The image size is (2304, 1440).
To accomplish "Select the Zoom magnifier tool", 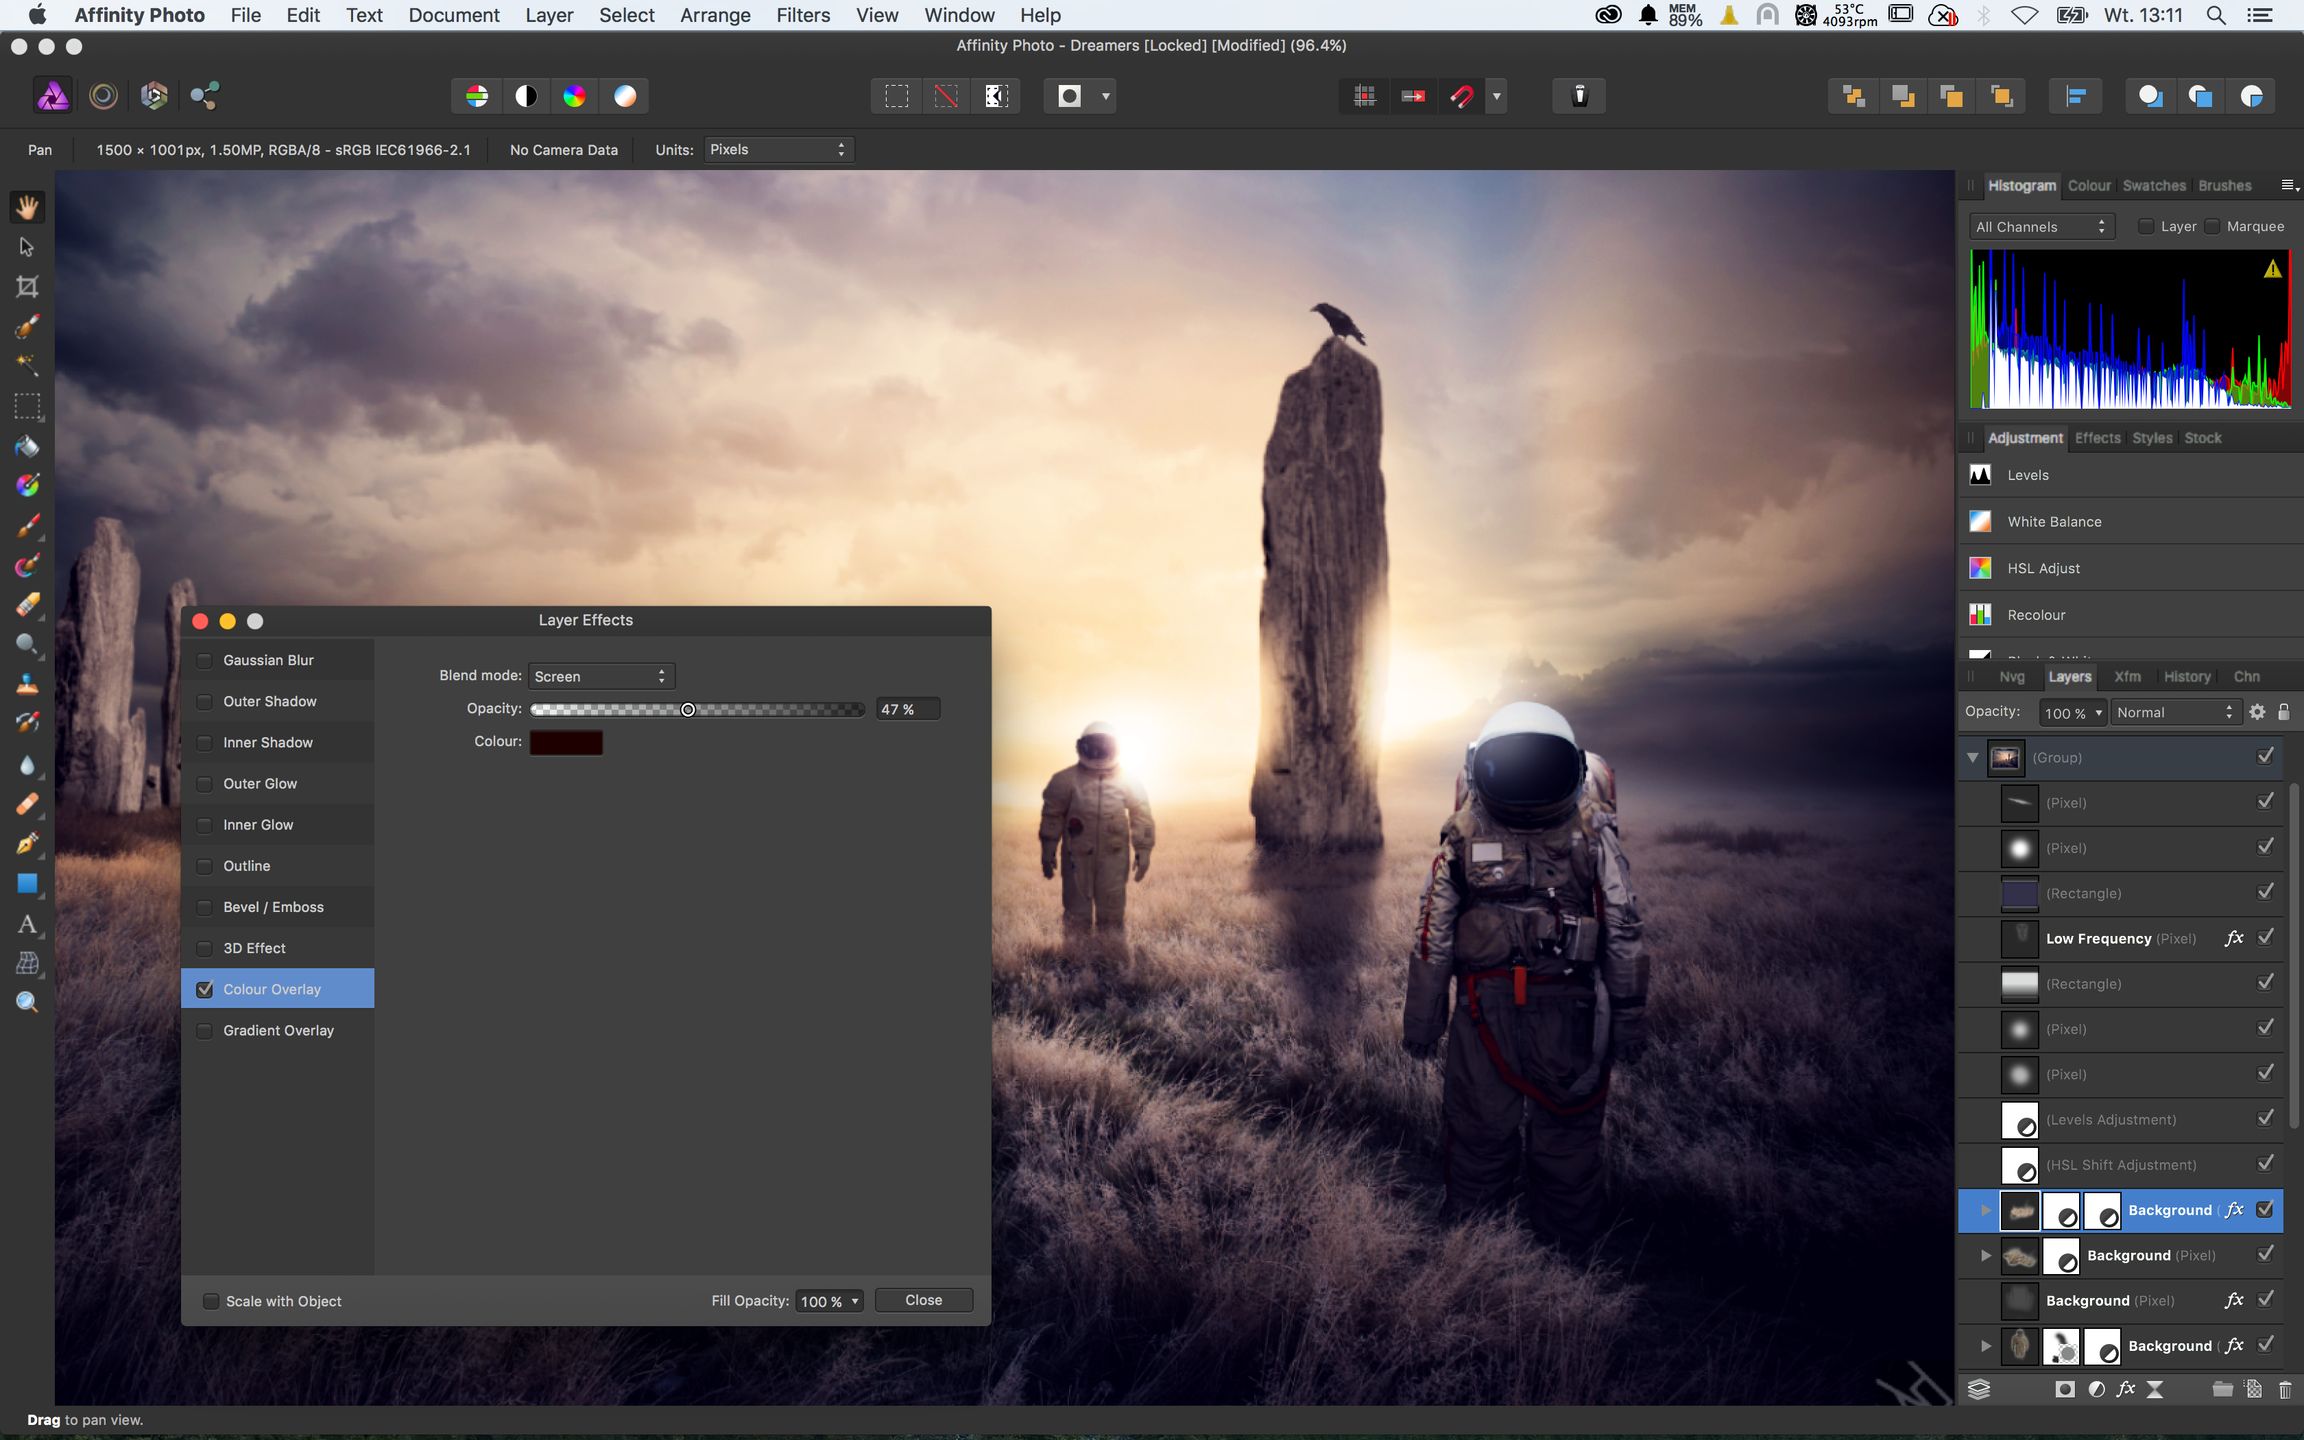I will (27, 1002).
